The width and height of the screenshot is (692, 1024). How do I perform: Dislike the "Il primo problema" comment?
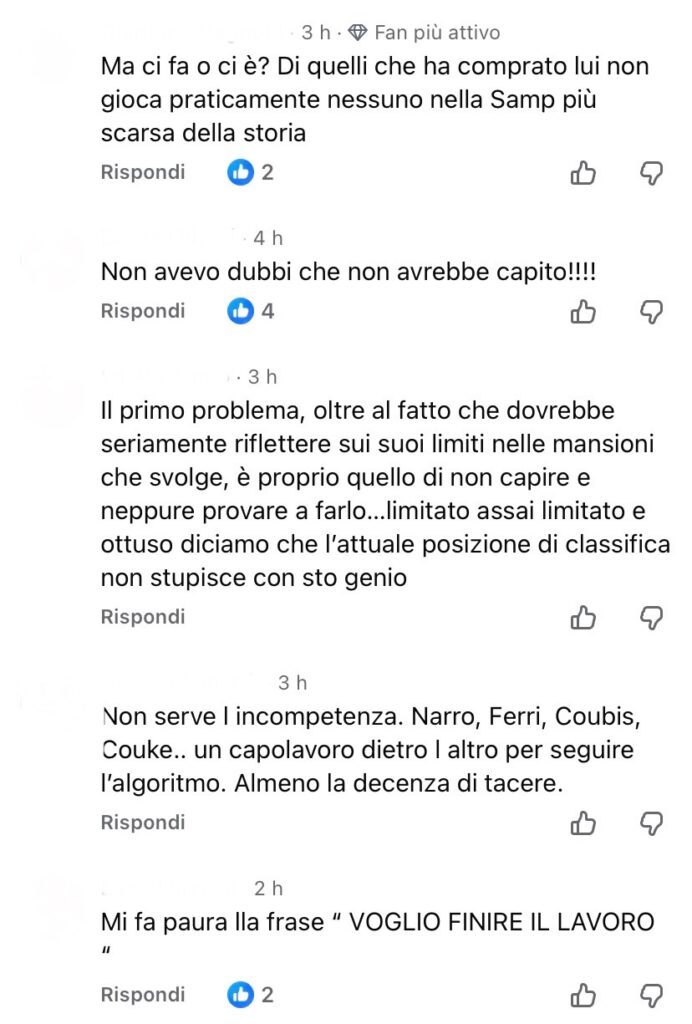coord(651,618)
